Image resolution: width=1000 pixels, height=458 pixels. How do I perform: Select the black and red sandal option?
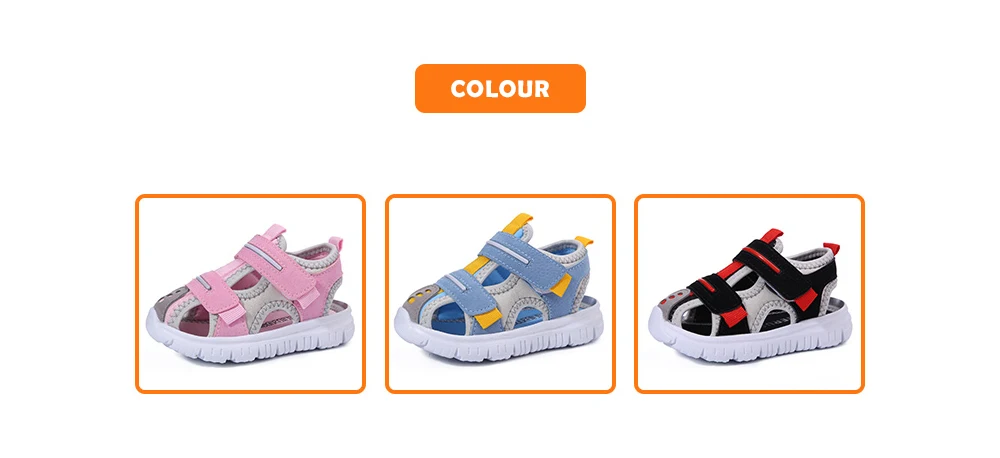(749, 293)
